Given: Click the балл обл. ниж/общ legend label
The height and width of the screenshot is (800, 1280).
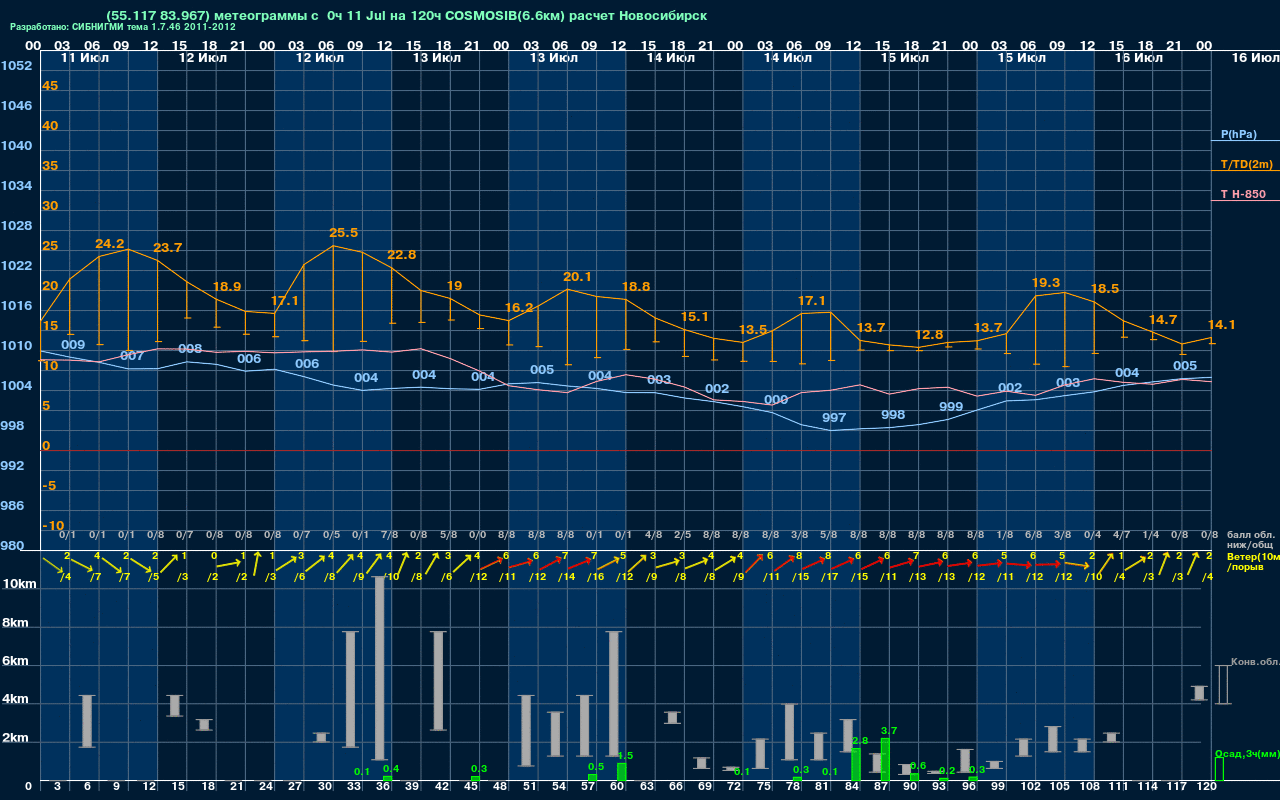Looking at the screenshot, I should [x=1251, y=540].
